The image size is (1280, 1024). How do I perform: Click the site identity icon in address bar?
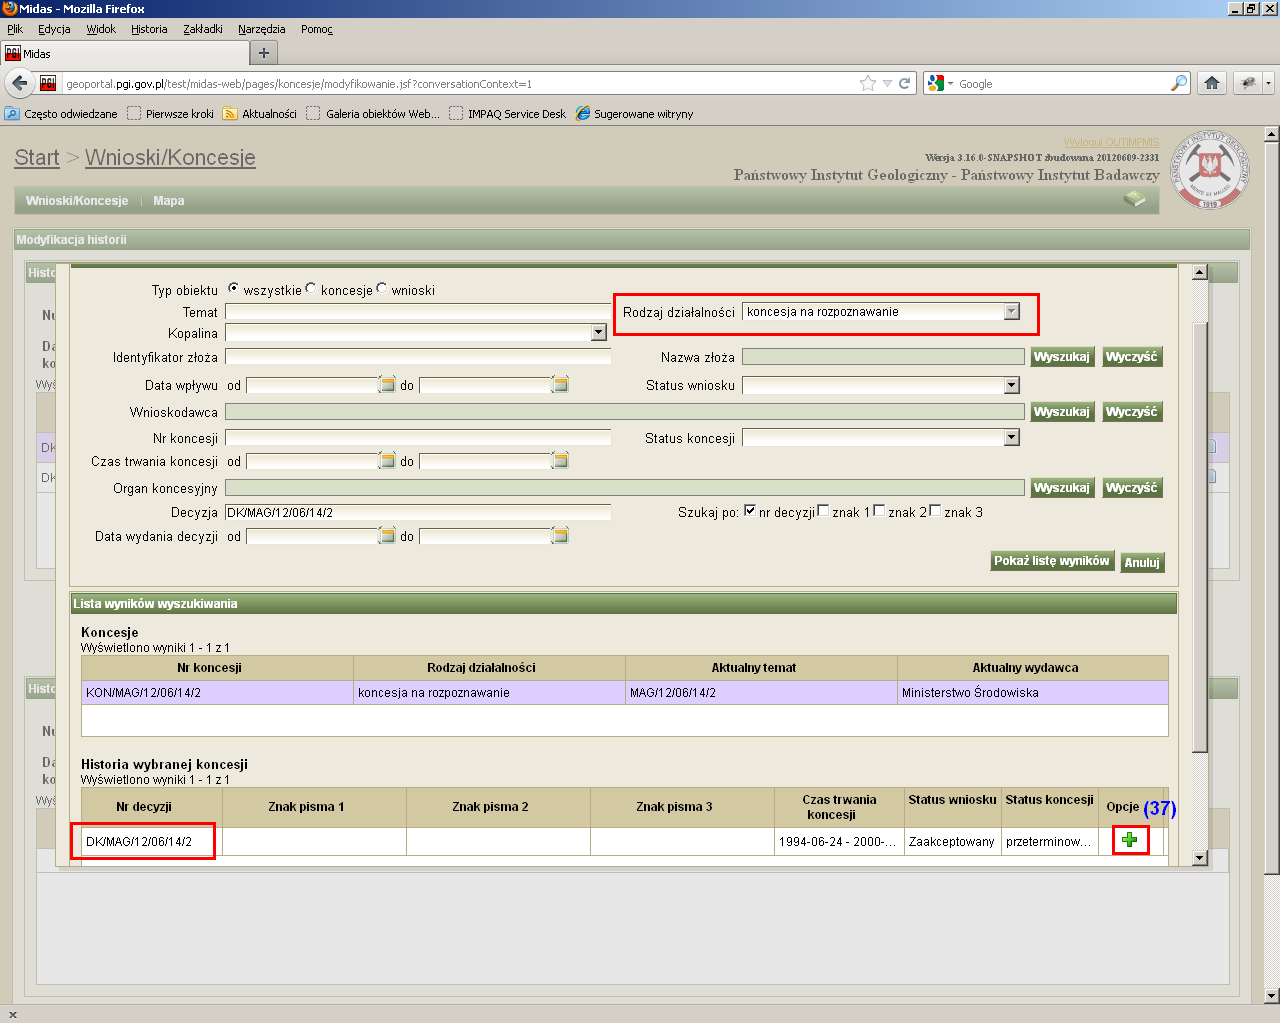coord(47,84)
